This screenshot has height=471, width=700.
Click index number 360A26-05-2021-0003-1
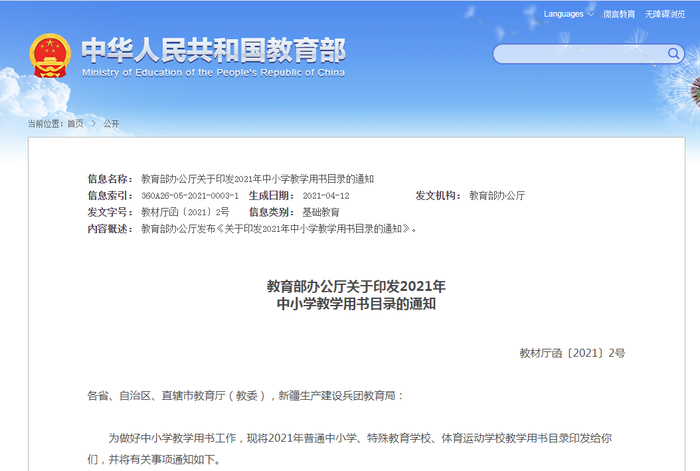(x=190, y=196)
